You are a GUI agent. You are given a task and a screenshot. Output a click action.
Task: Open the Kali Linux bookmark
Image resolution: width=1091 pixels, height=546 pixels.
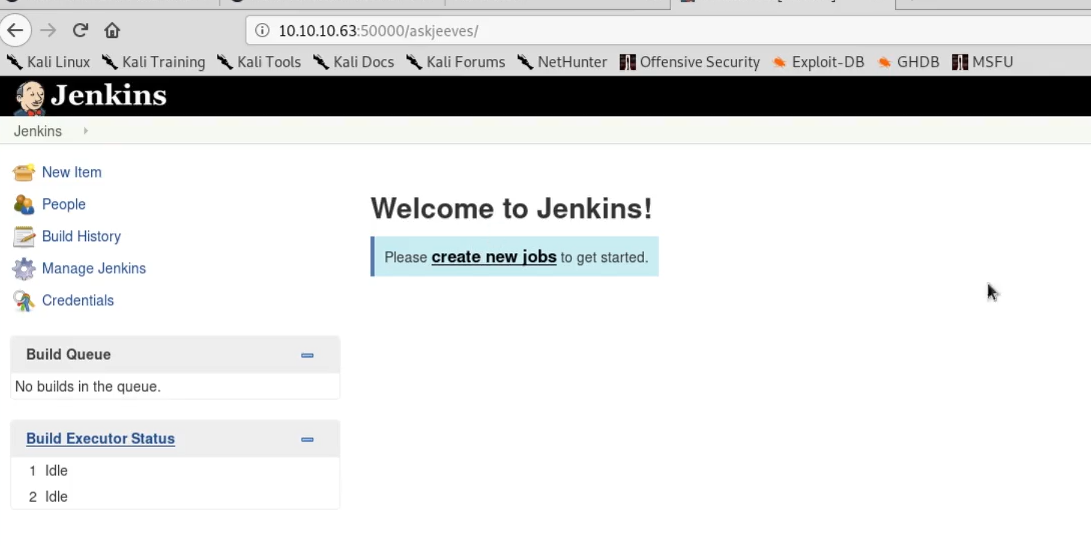click(x=49, y=62)
